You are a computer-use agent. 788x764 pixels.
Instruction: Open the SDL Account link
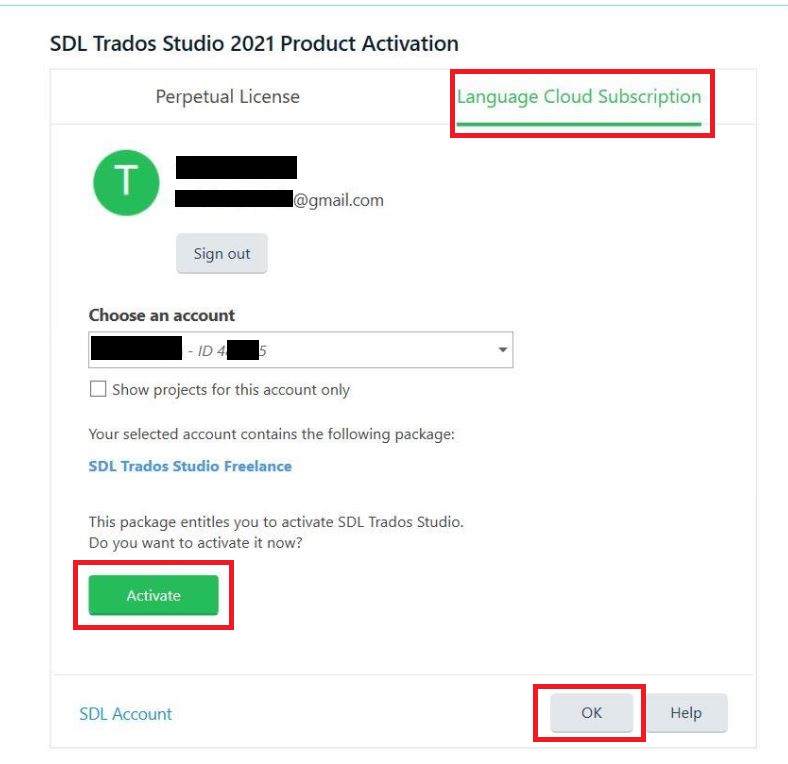click(x=126, y=714)
